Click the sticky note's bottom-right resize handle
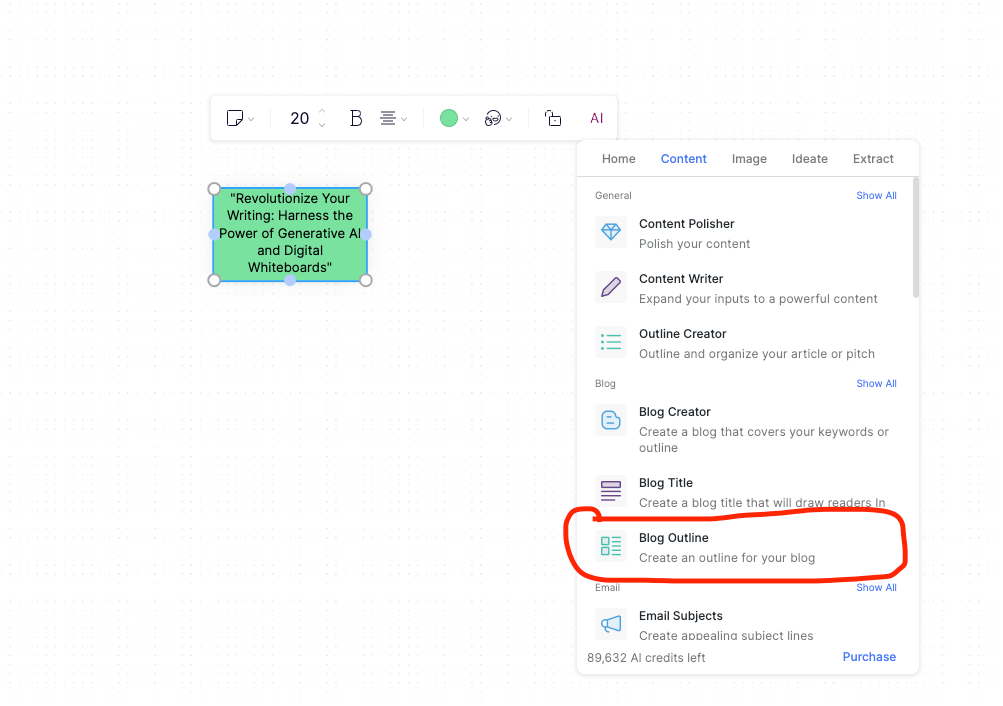Viewport: 1003px width, 706px height. [x=366, y=280]
